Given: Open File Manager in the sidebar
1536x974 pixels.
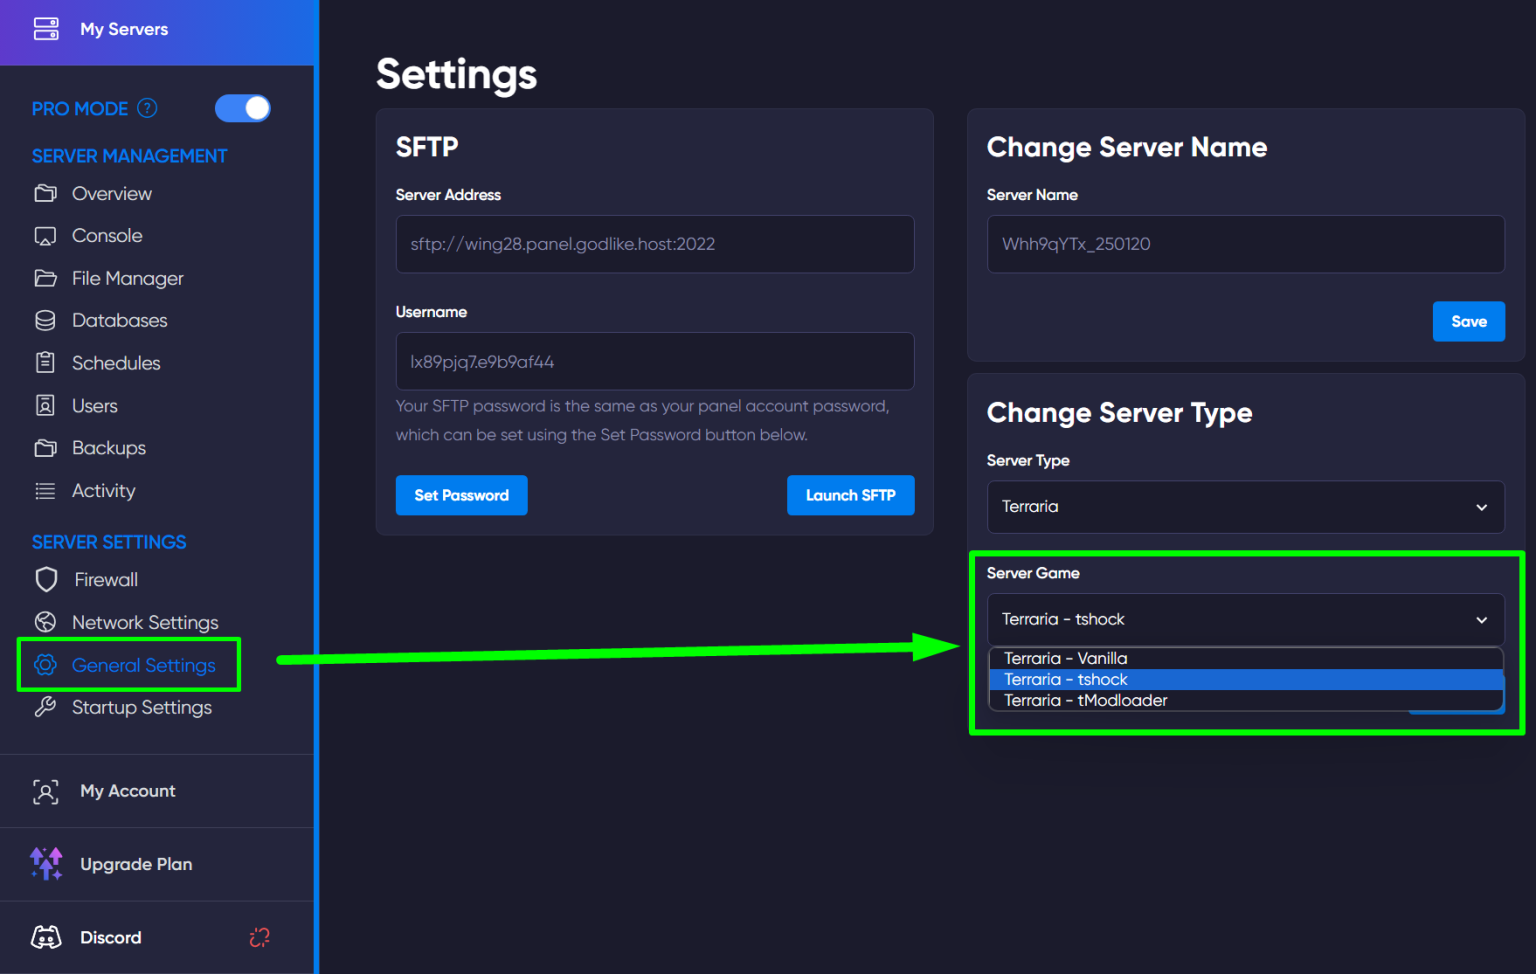Looking at the screenshot, I should click(127, 278).
